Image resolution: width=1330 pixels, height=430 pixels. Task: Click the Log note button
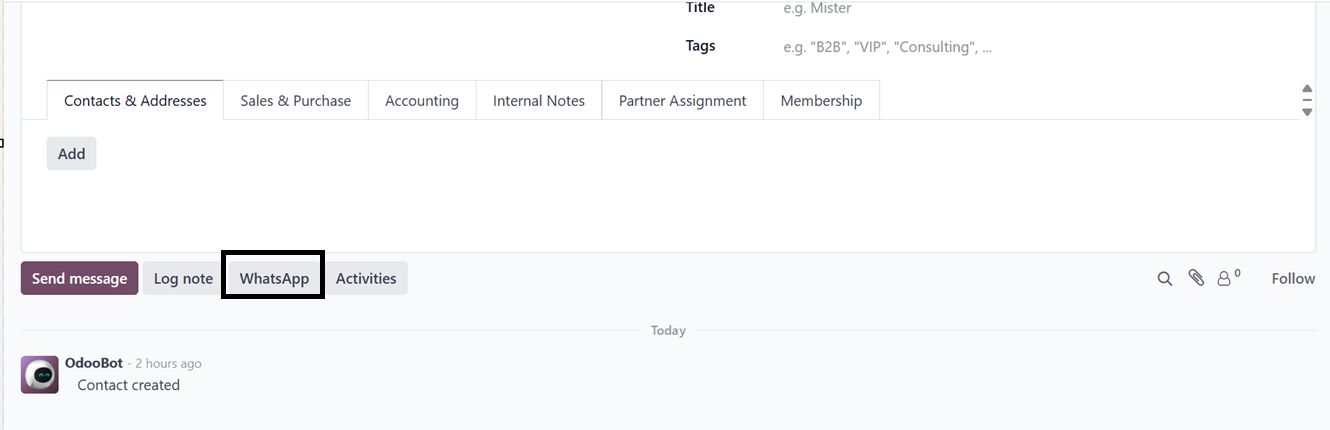(x=183, y=279)
